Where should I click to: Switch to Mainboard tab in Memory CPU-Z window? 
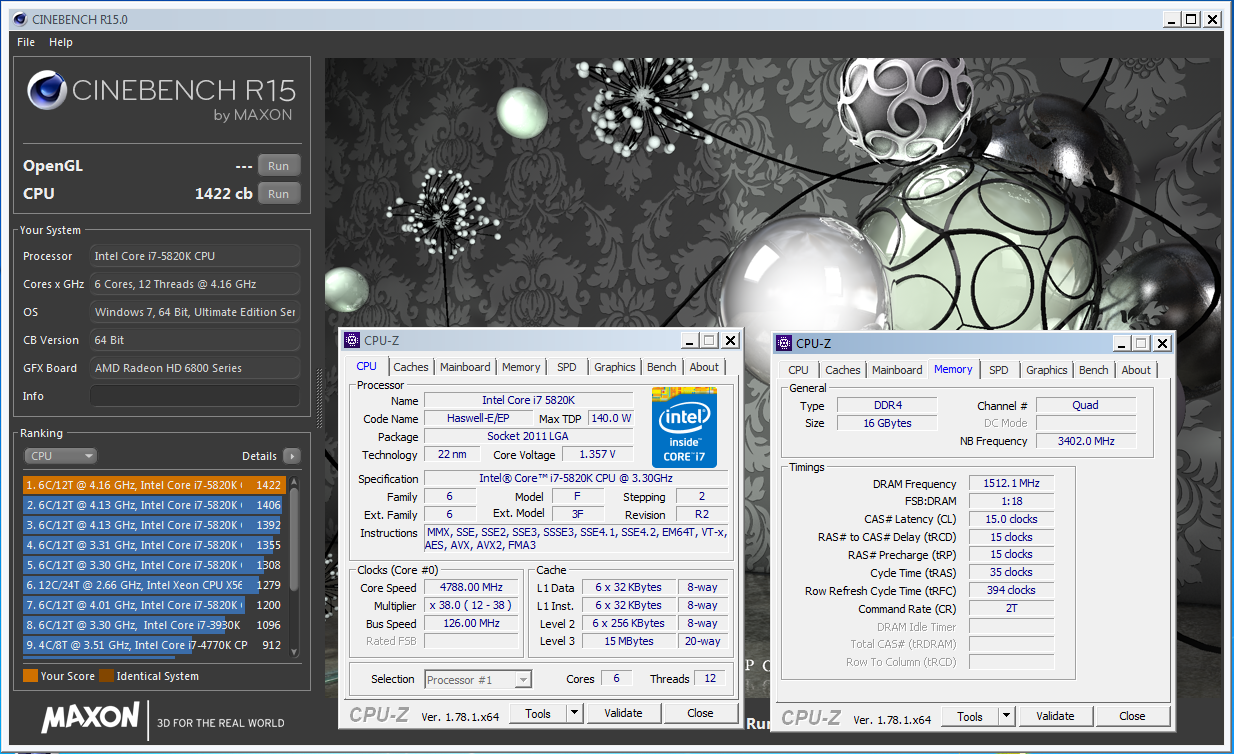pyautogui.click(x=897, y=370)
